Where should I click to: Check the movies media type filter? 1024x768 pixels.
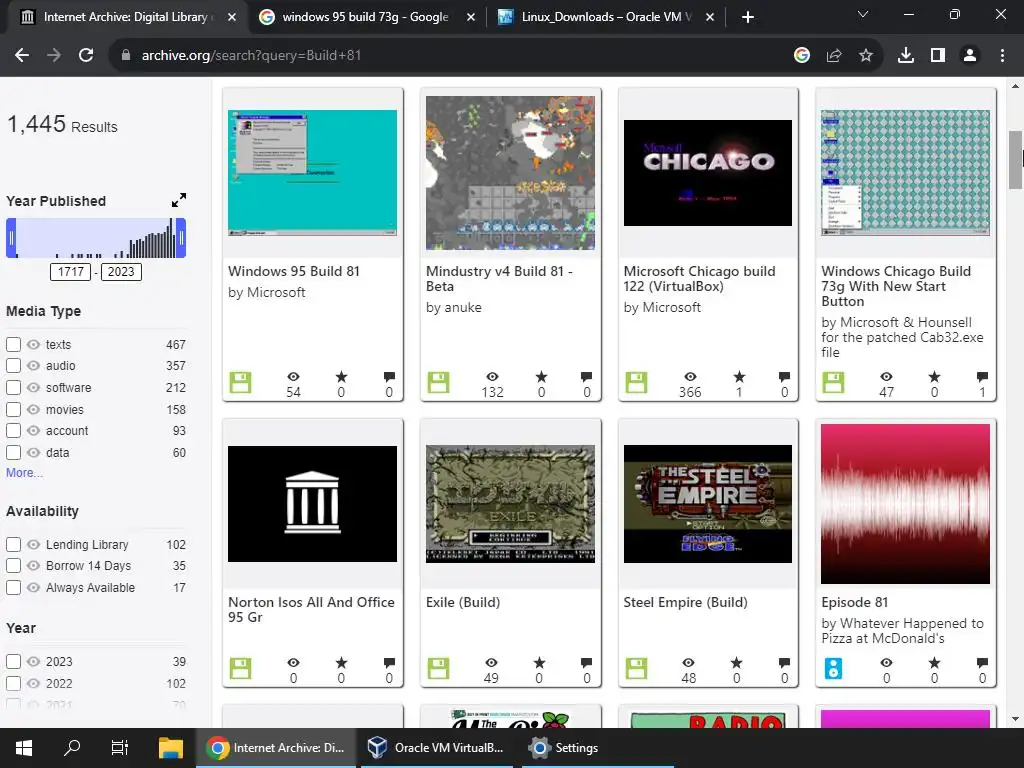coord(13,409)
